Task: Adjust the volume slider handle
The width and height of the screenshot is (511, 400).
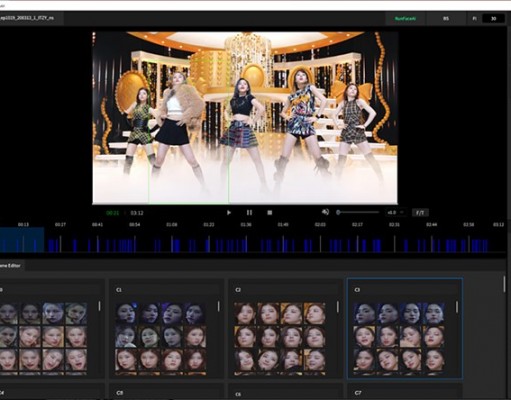Action: (x=338, y=212)
